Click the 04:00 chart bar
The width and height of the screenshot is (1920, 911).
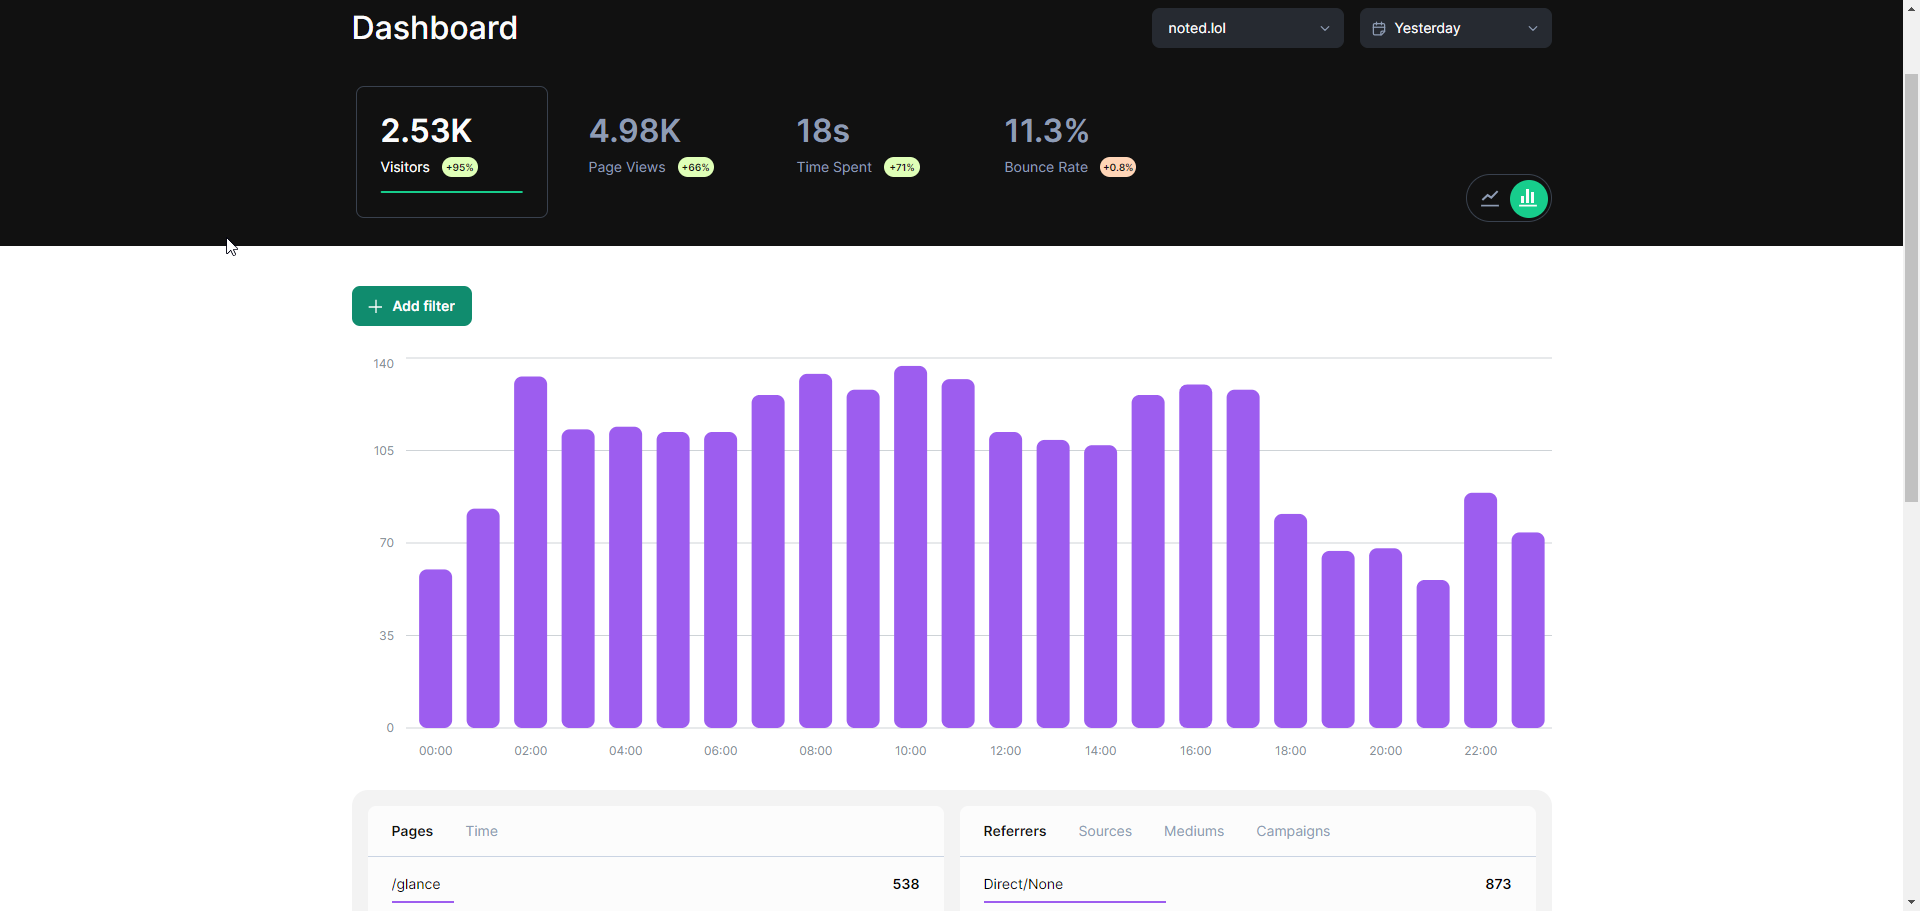[x=625, y=577]
